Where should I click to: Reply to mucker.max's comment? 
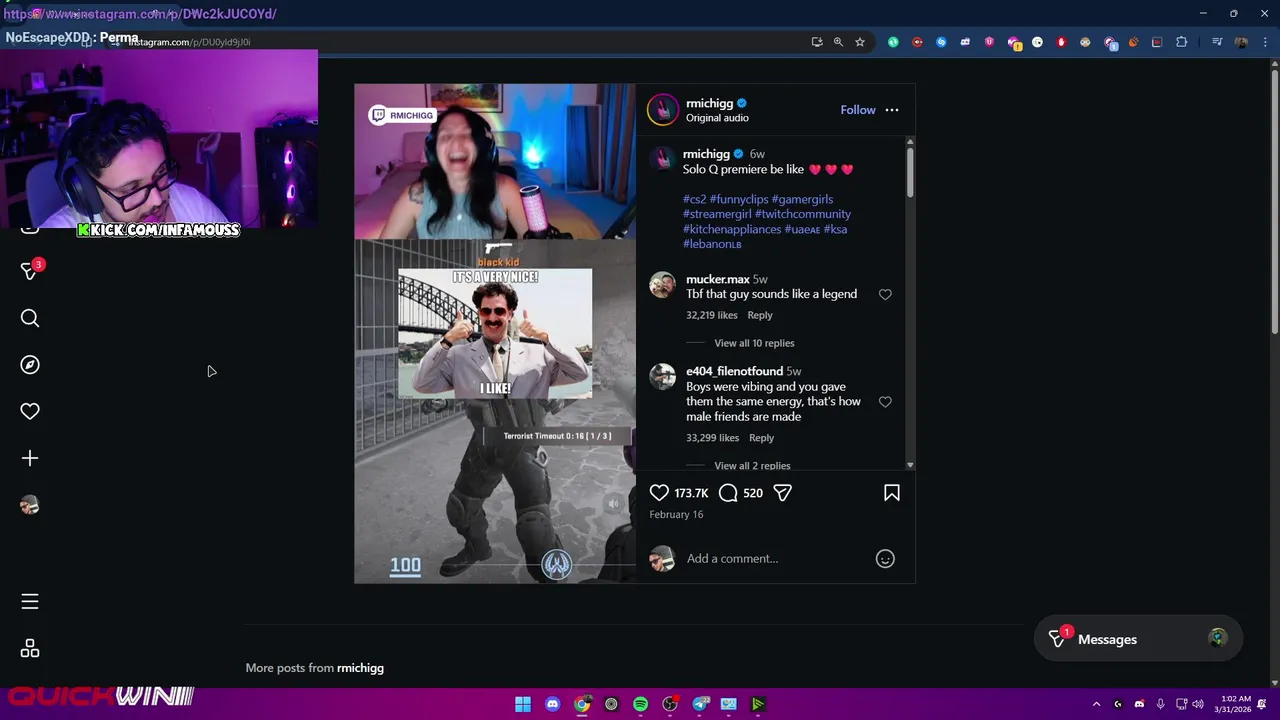click(x=760, y=315)
